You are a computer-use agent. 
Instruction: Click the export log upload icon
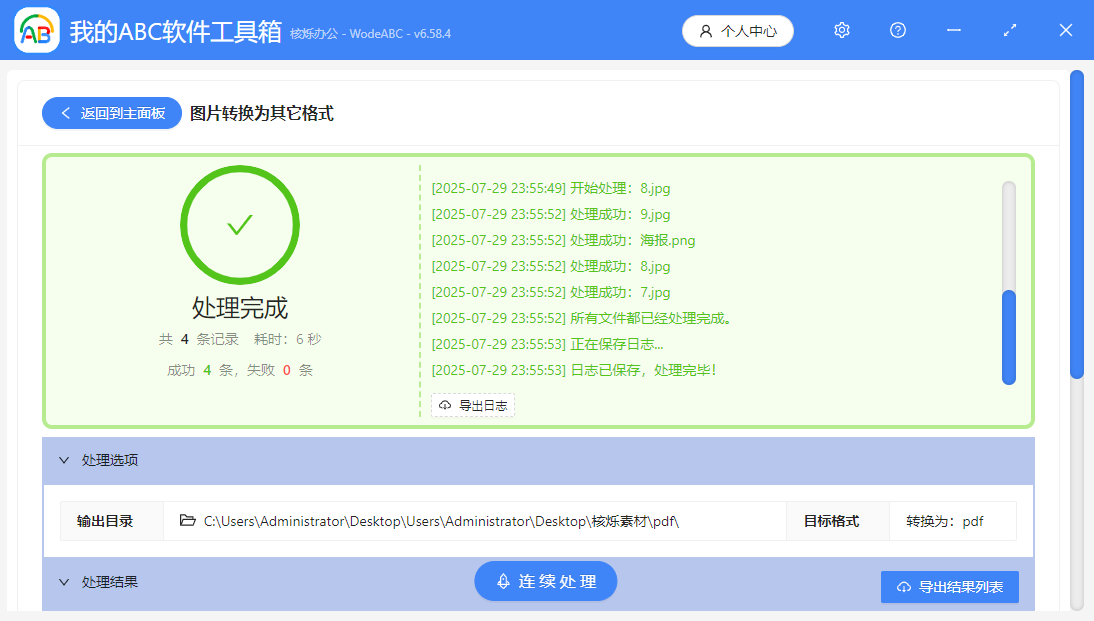tap(446, 405)
